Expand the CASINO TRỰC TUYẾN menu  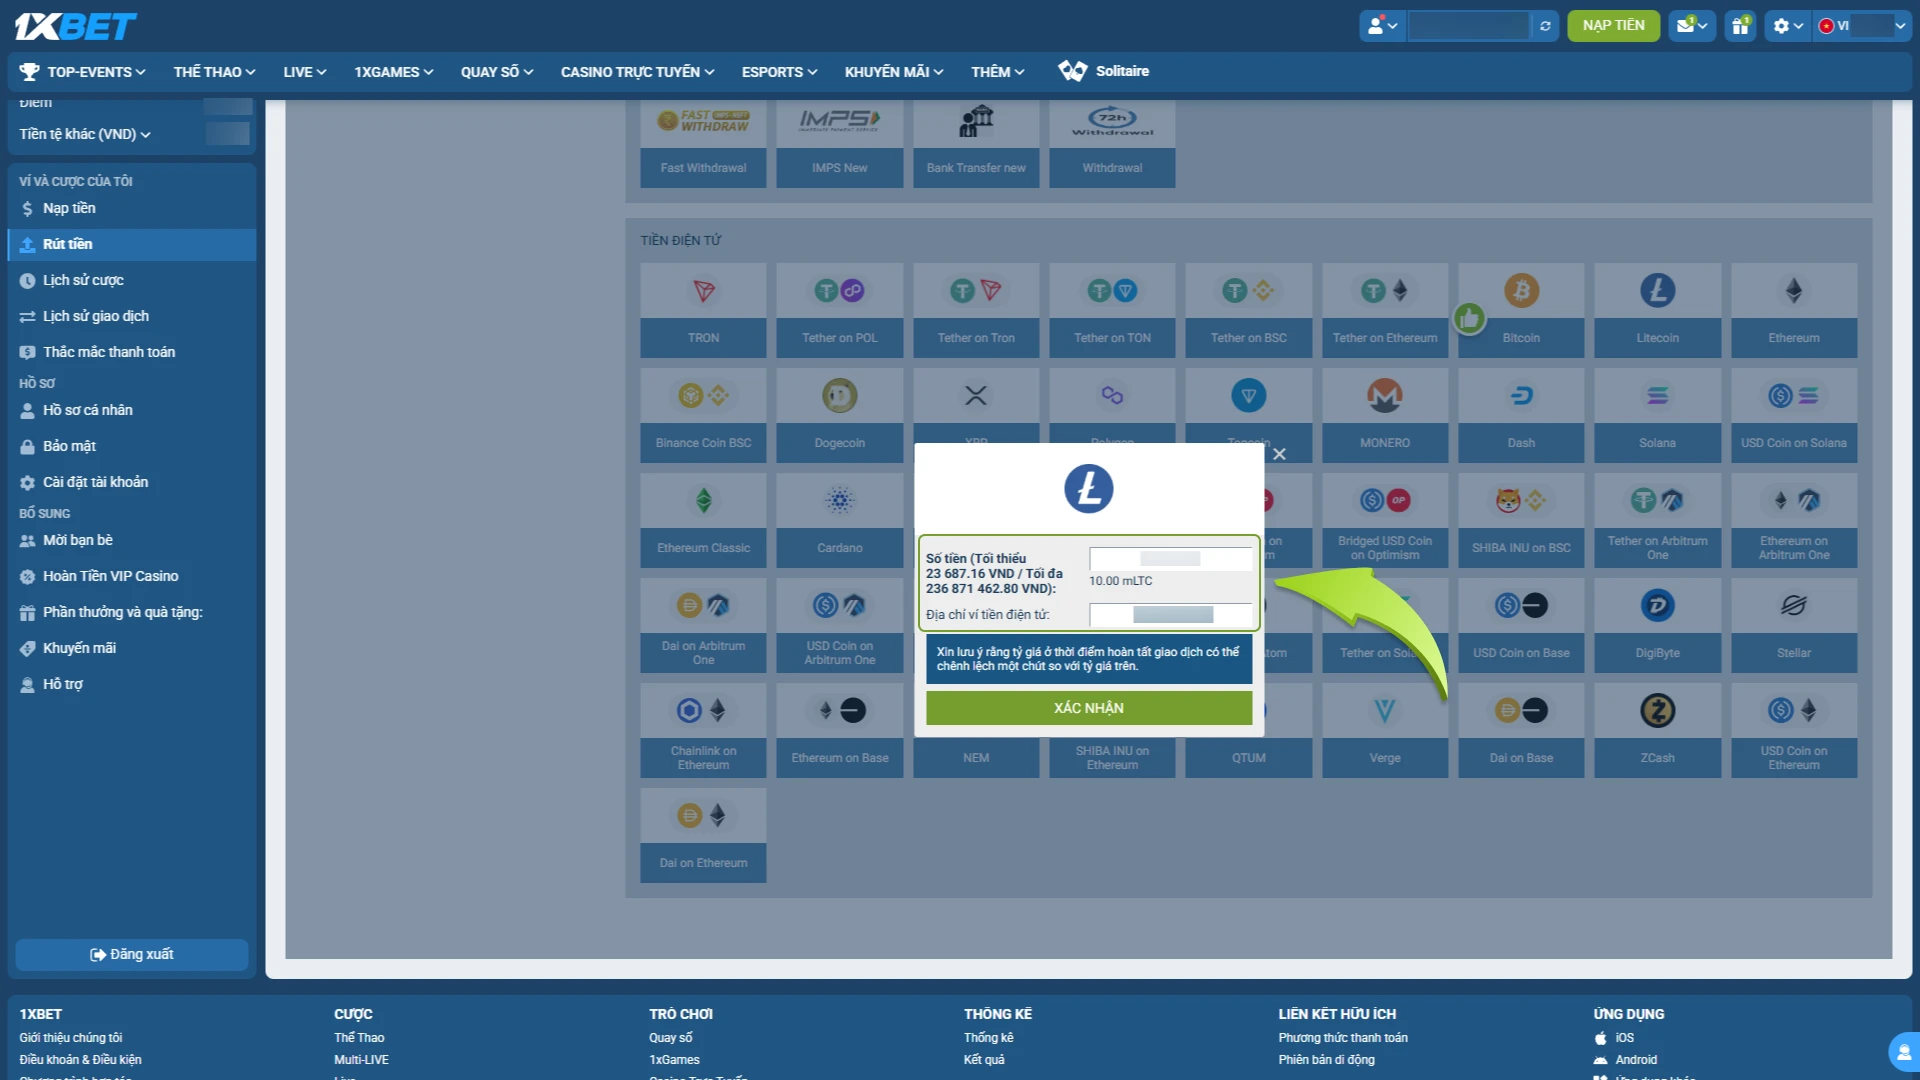[x=637, y=72]
